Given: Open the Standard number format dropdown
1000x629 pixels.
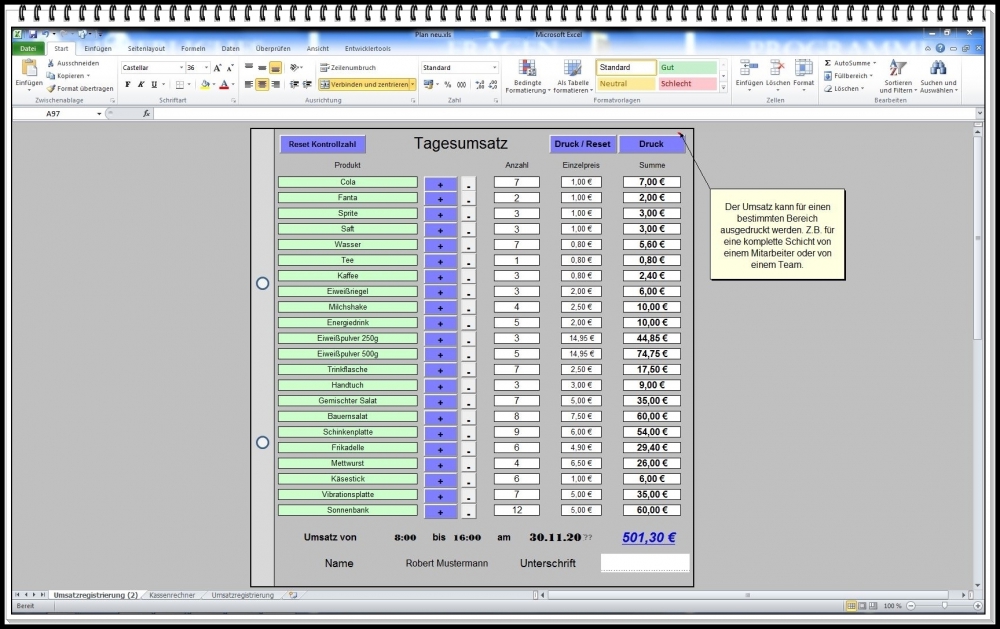Looking at the screenshot, I should click(x=496, y=66).
